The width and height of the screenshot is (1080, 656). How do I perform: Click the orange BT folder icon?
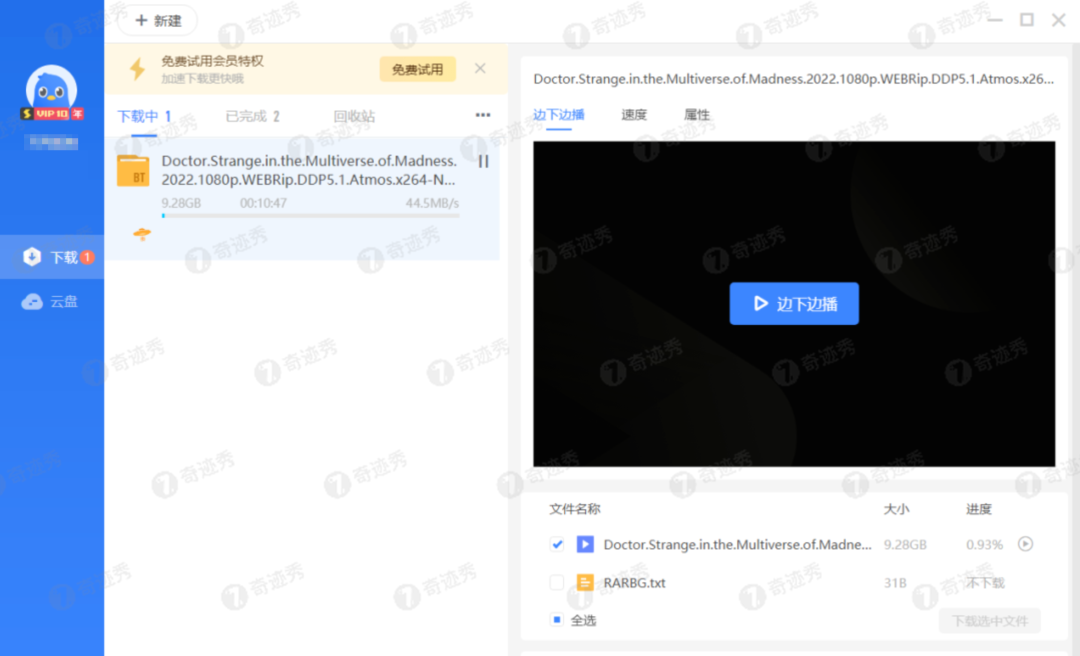click(x=133, y=171)
